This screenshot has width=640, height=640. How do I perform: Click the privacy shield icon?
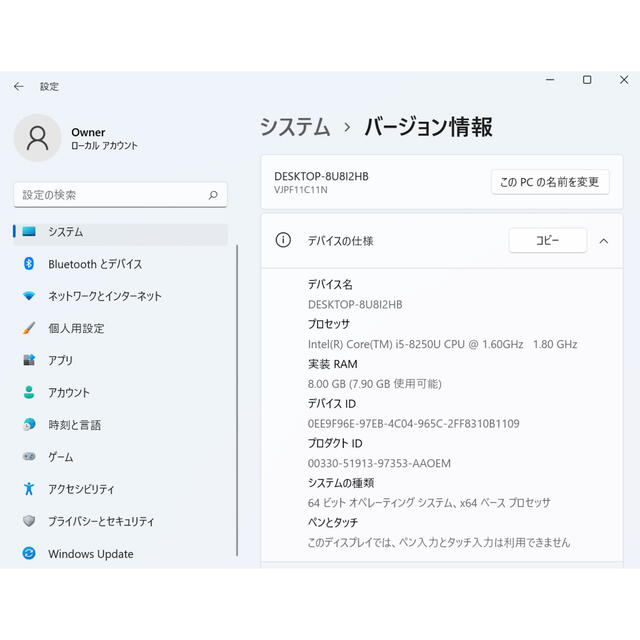coord(29,521)
